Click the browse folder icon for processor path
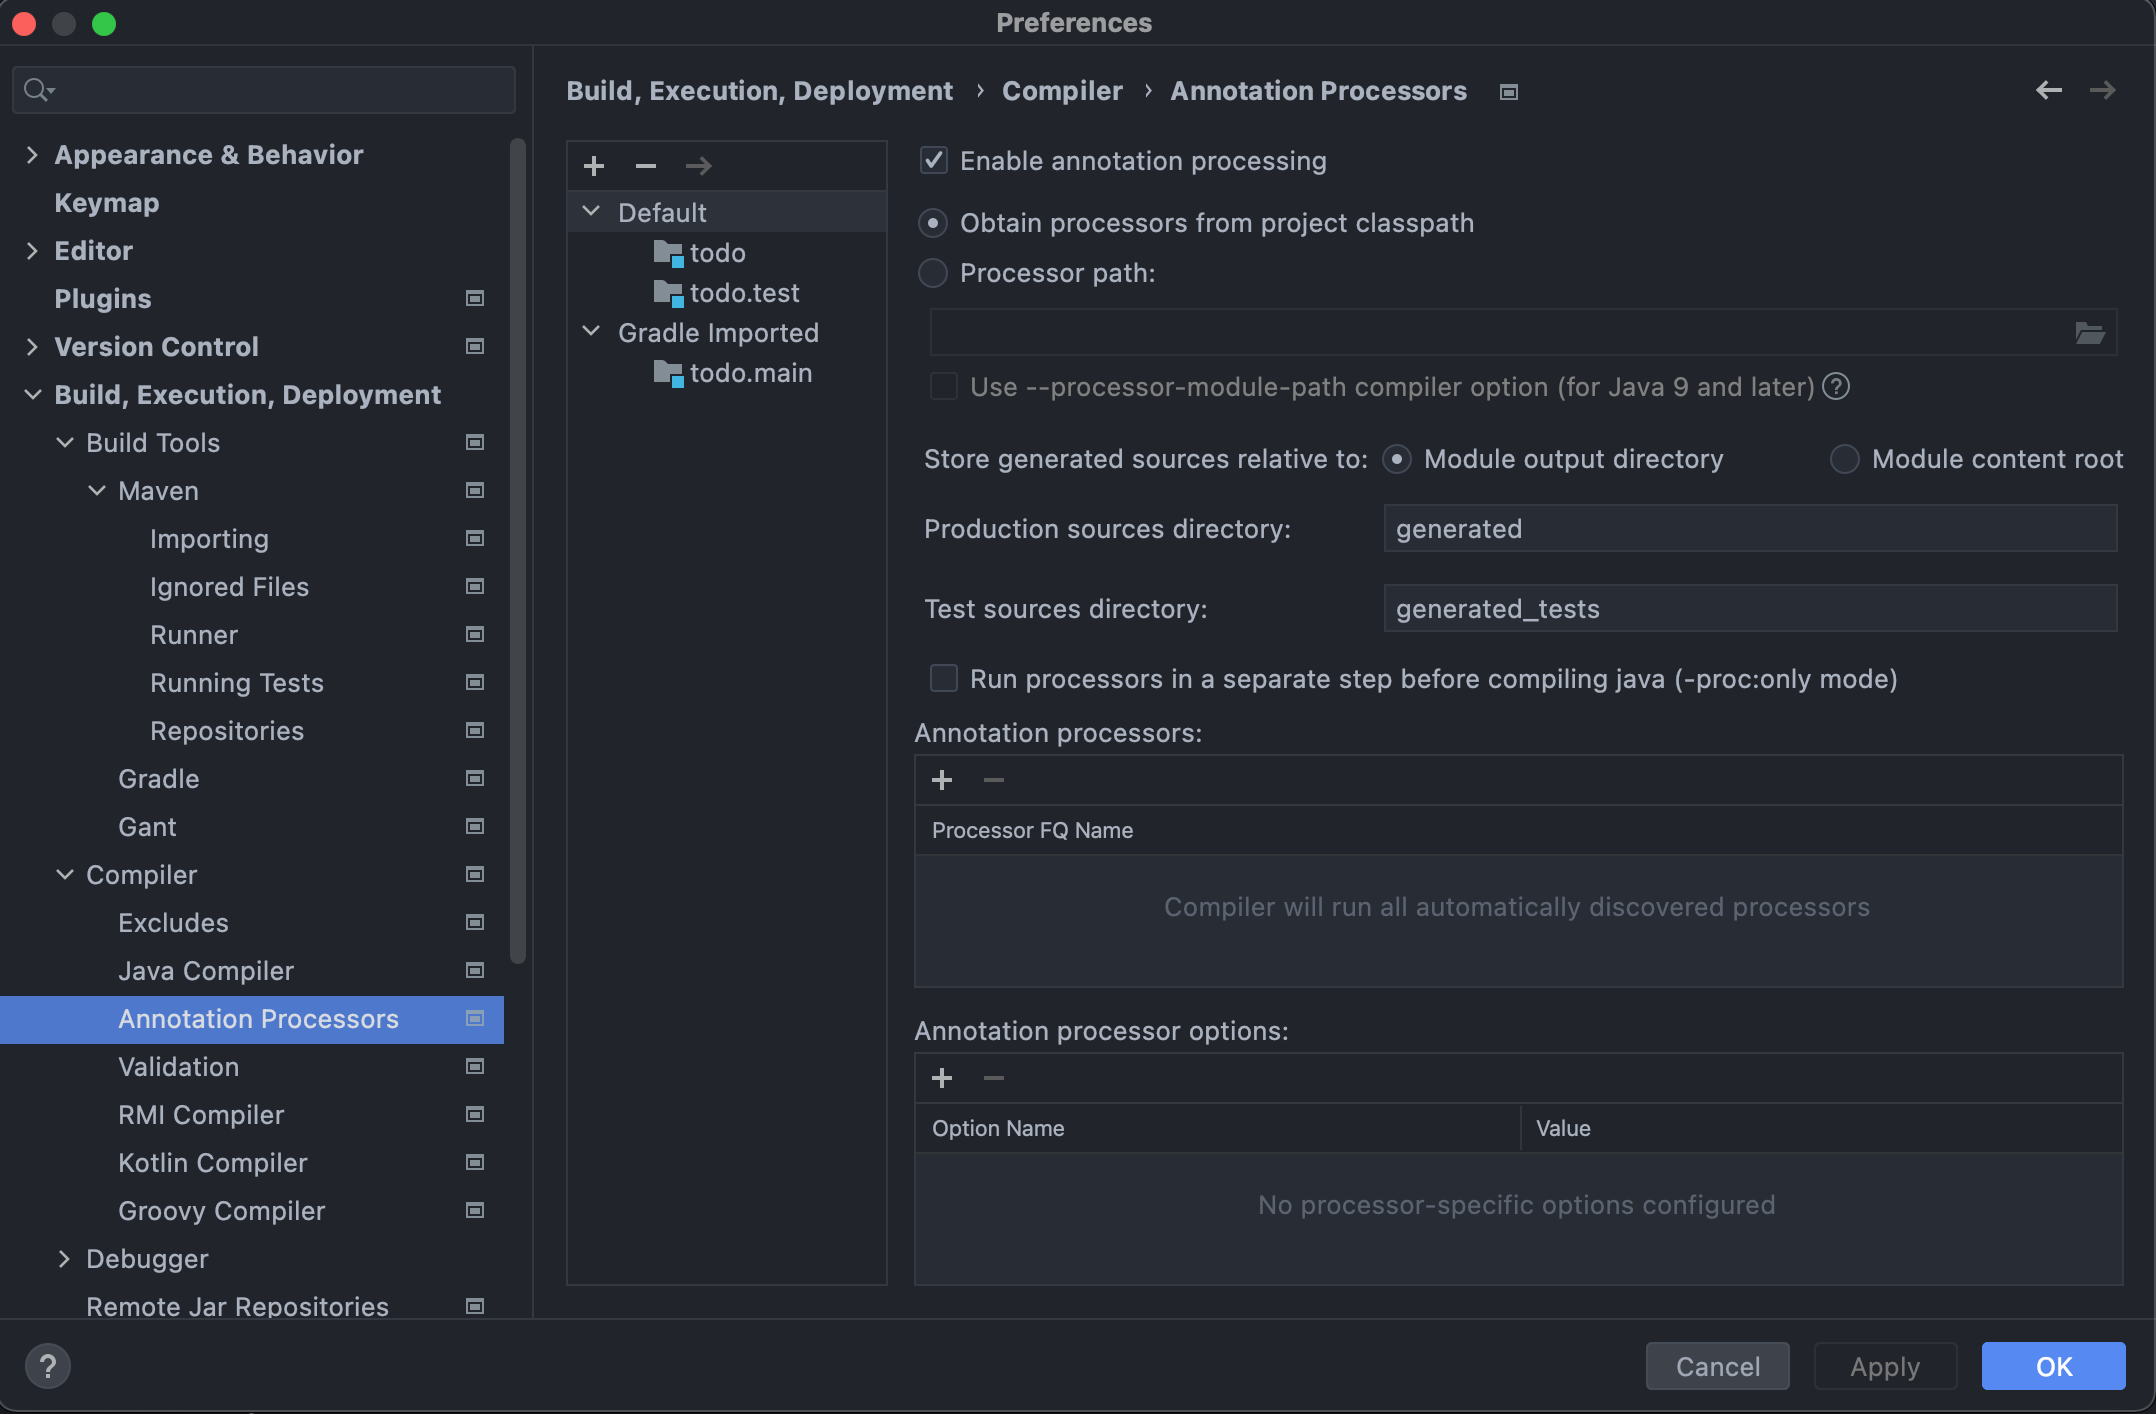Image resolution: width=2156 pixels, height=1414 pixels. click(x=2089, y=333)
